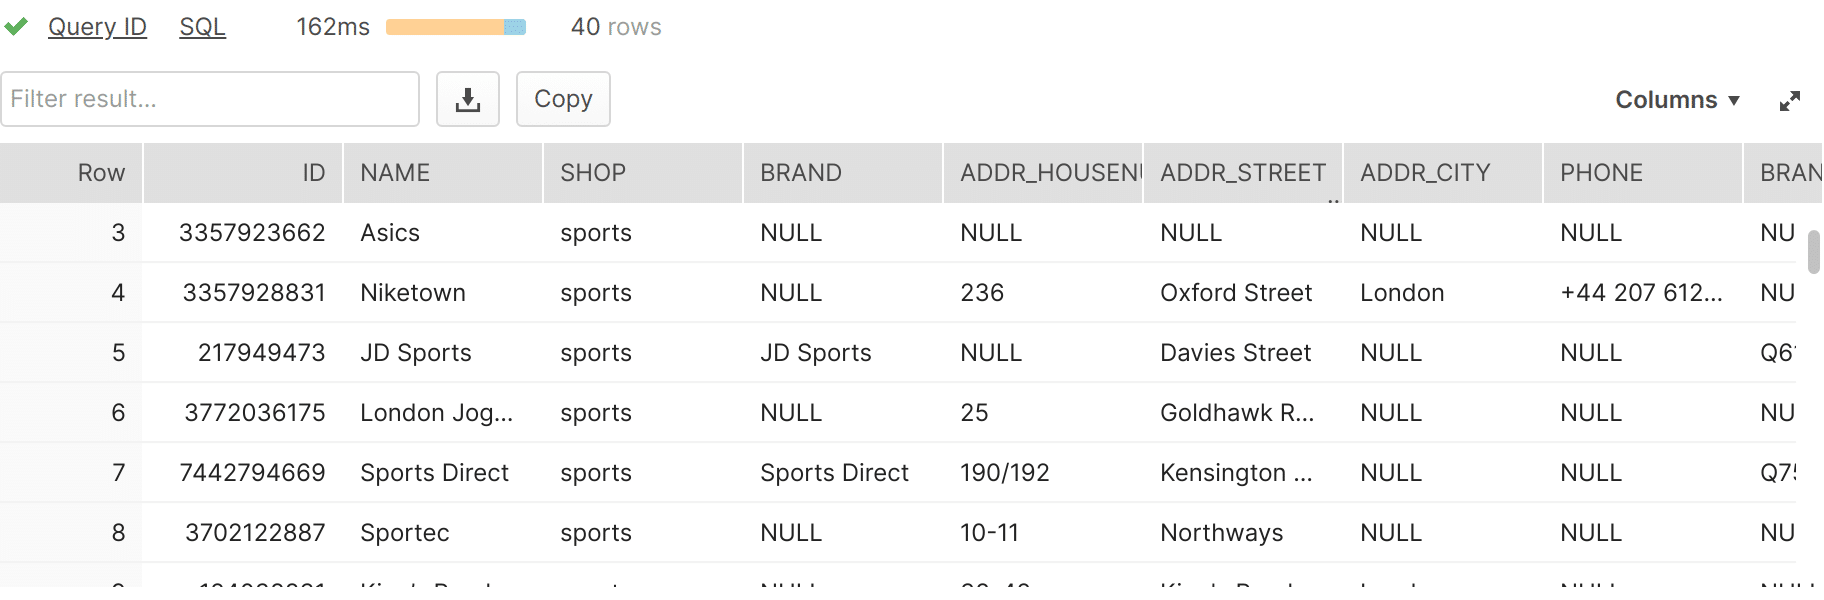Open the Columns dropdown
Image resolution: width=1824 pixels, height=600 pixels.
(x=1677, y=100)
